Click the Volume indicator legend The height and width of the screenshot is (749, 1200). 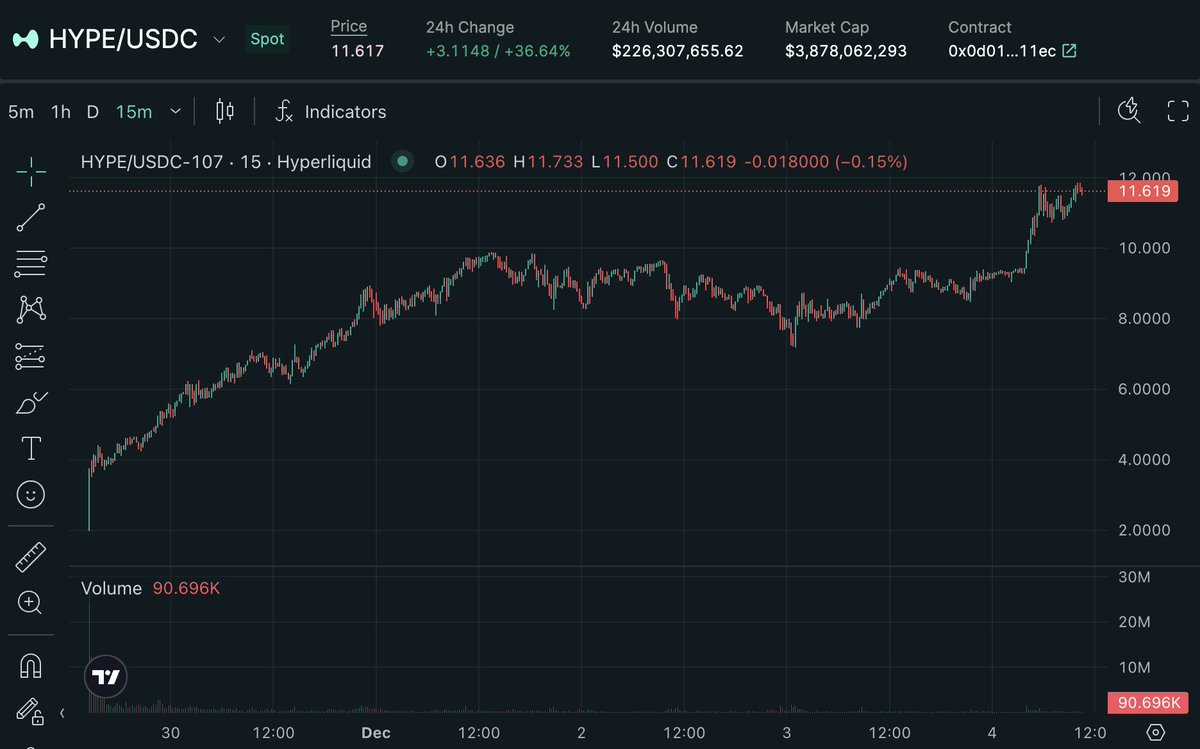coord(150,589)
